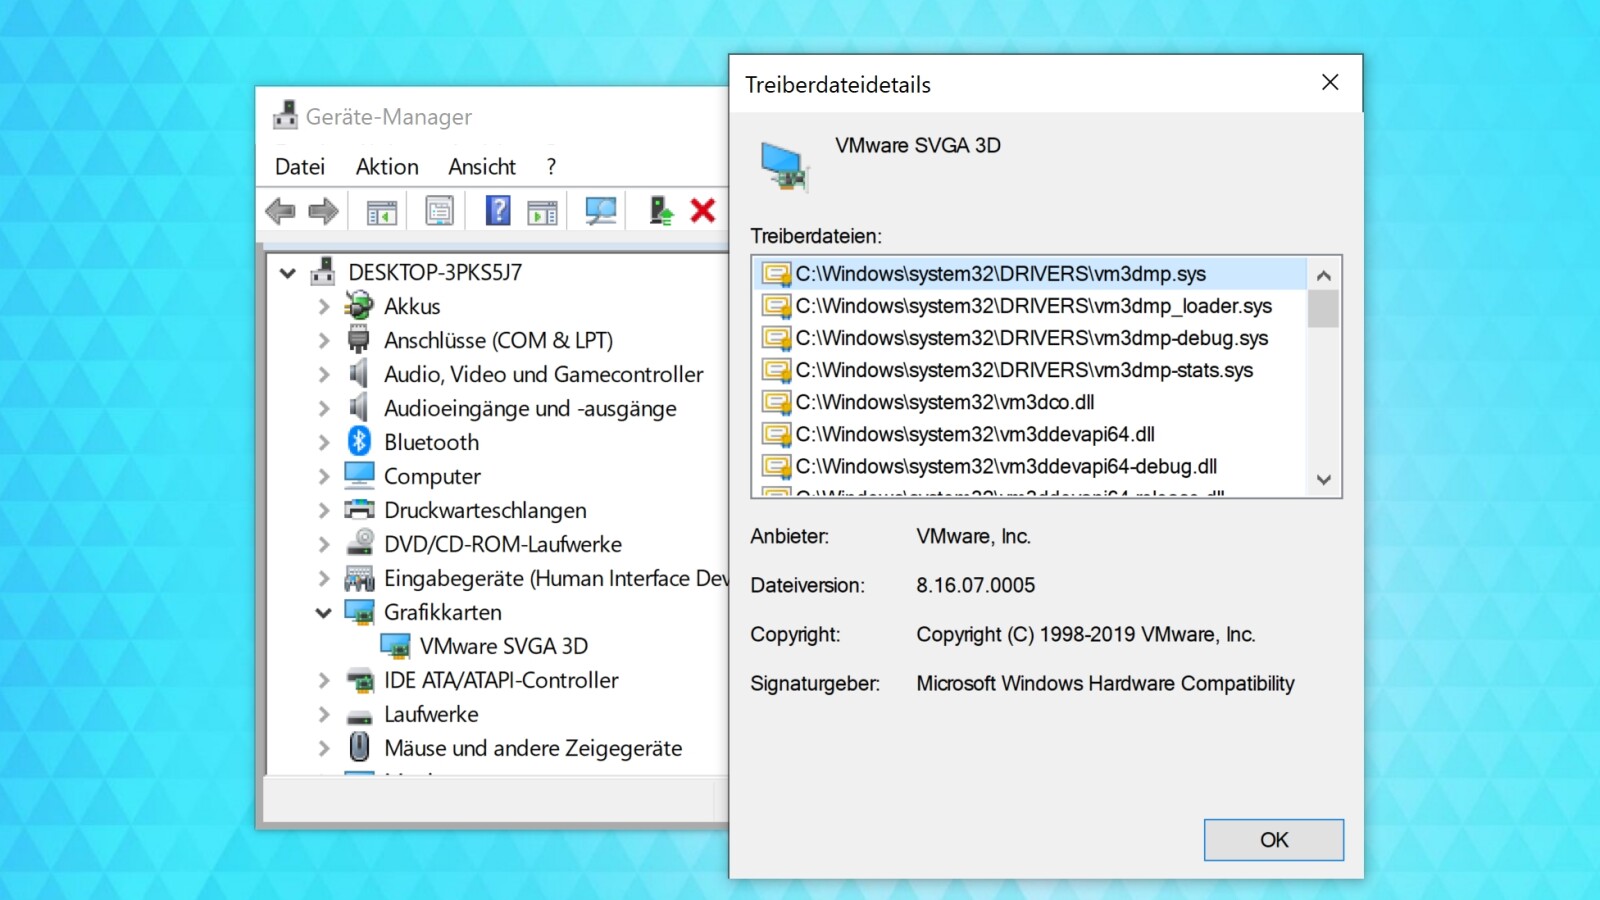Image resolution: width=1600 pixels, height=900 pixels.
Task: Click the blue Help question mark icon
Action: pos(498,210)
